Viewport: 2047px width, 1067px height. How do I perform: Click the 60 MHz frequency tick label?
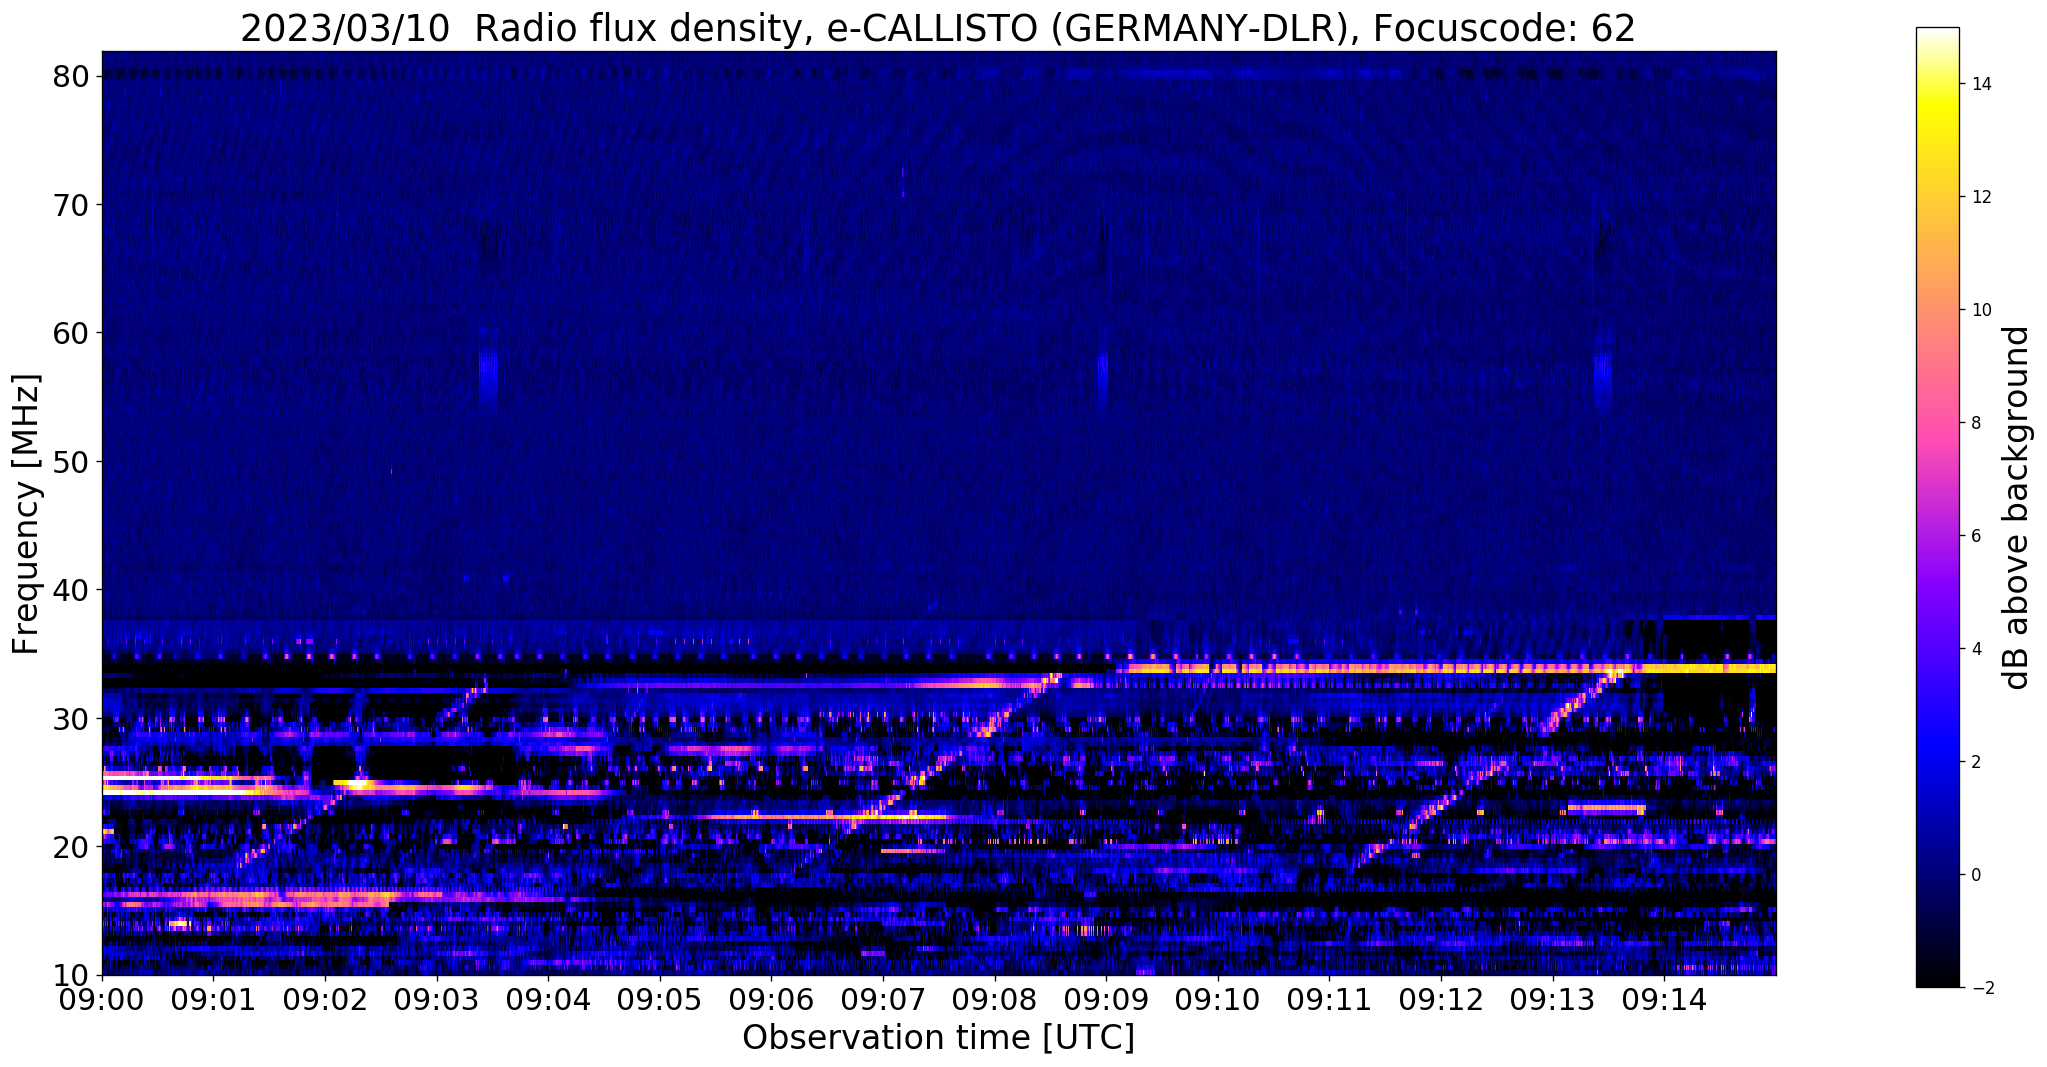point(72,333)
